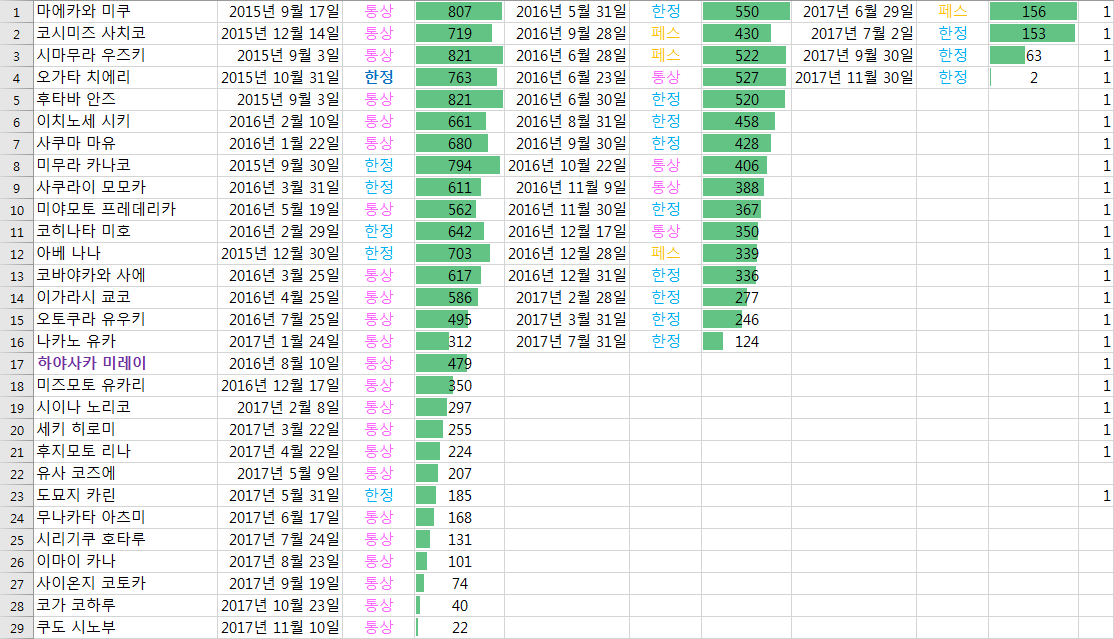This screenshot has height=639, width=1114.
Task: Click the bold 한정 cell in row 4
Action: (x=379, y=77)
